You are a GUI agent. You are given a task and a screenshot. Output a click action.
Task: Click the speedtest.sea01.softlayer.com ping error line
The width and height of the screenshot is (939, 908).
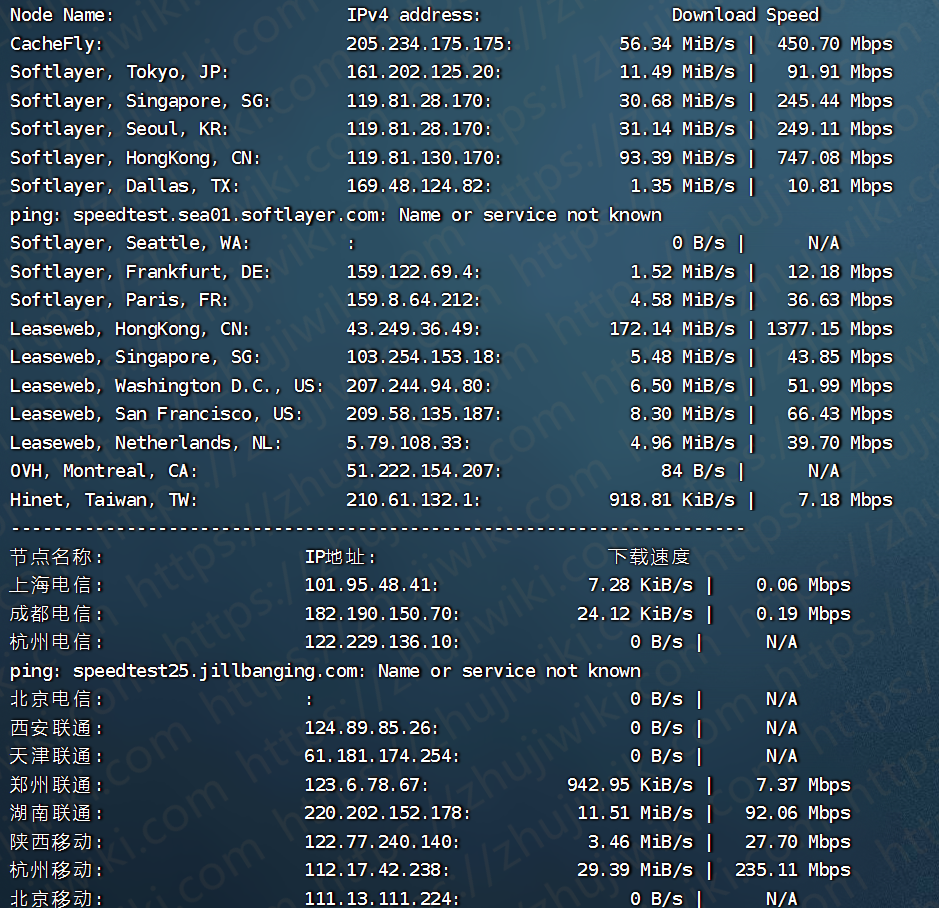[x=336, y=215]
